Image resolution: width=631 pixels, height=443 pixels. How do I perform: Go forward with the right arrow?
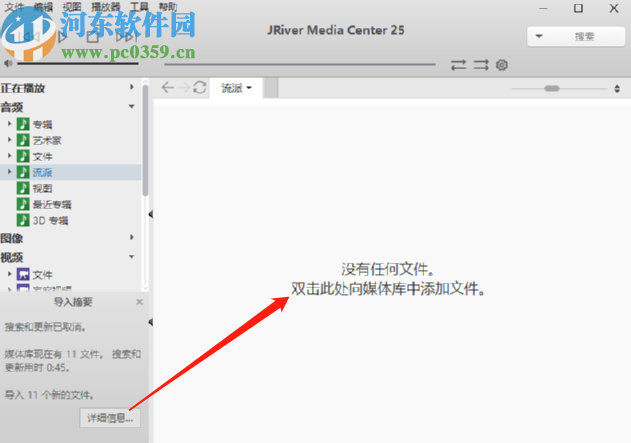(x=184, y=87)
